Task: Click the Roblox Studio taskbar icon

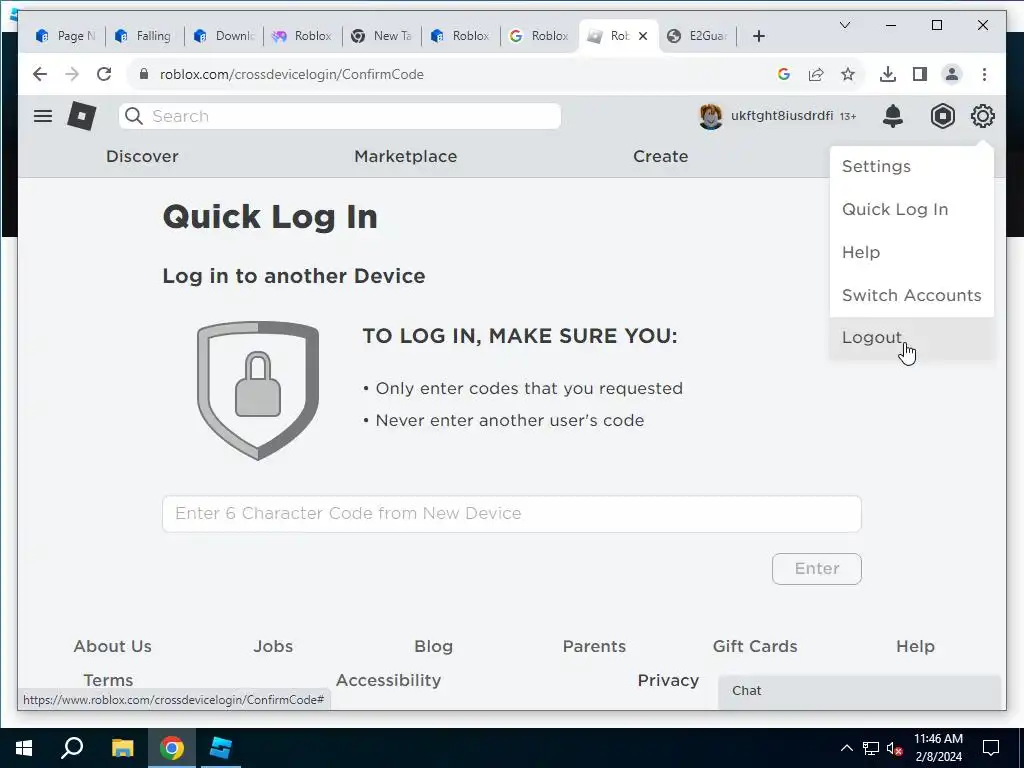Action: 221,748
